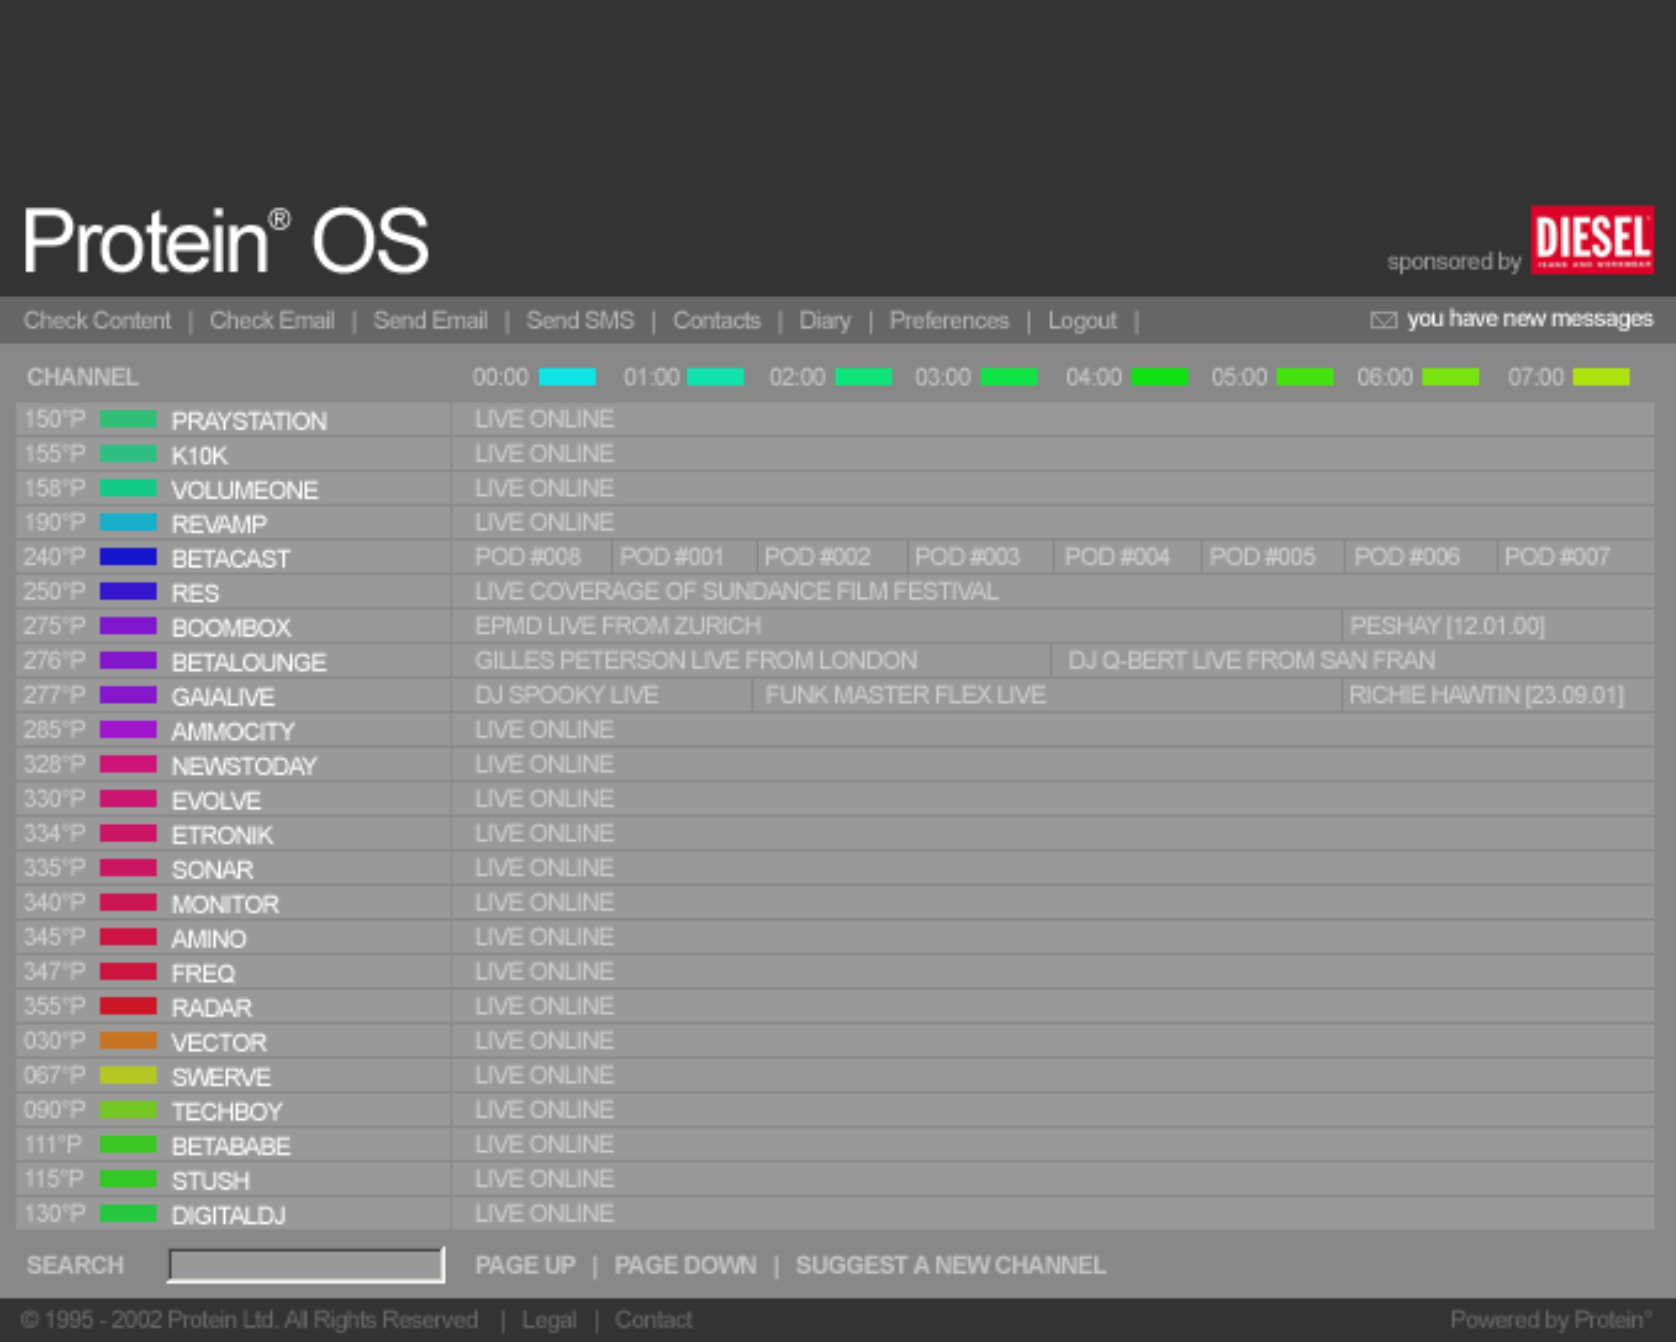Select the PRAYSTATION channel row

pos(834,420)
